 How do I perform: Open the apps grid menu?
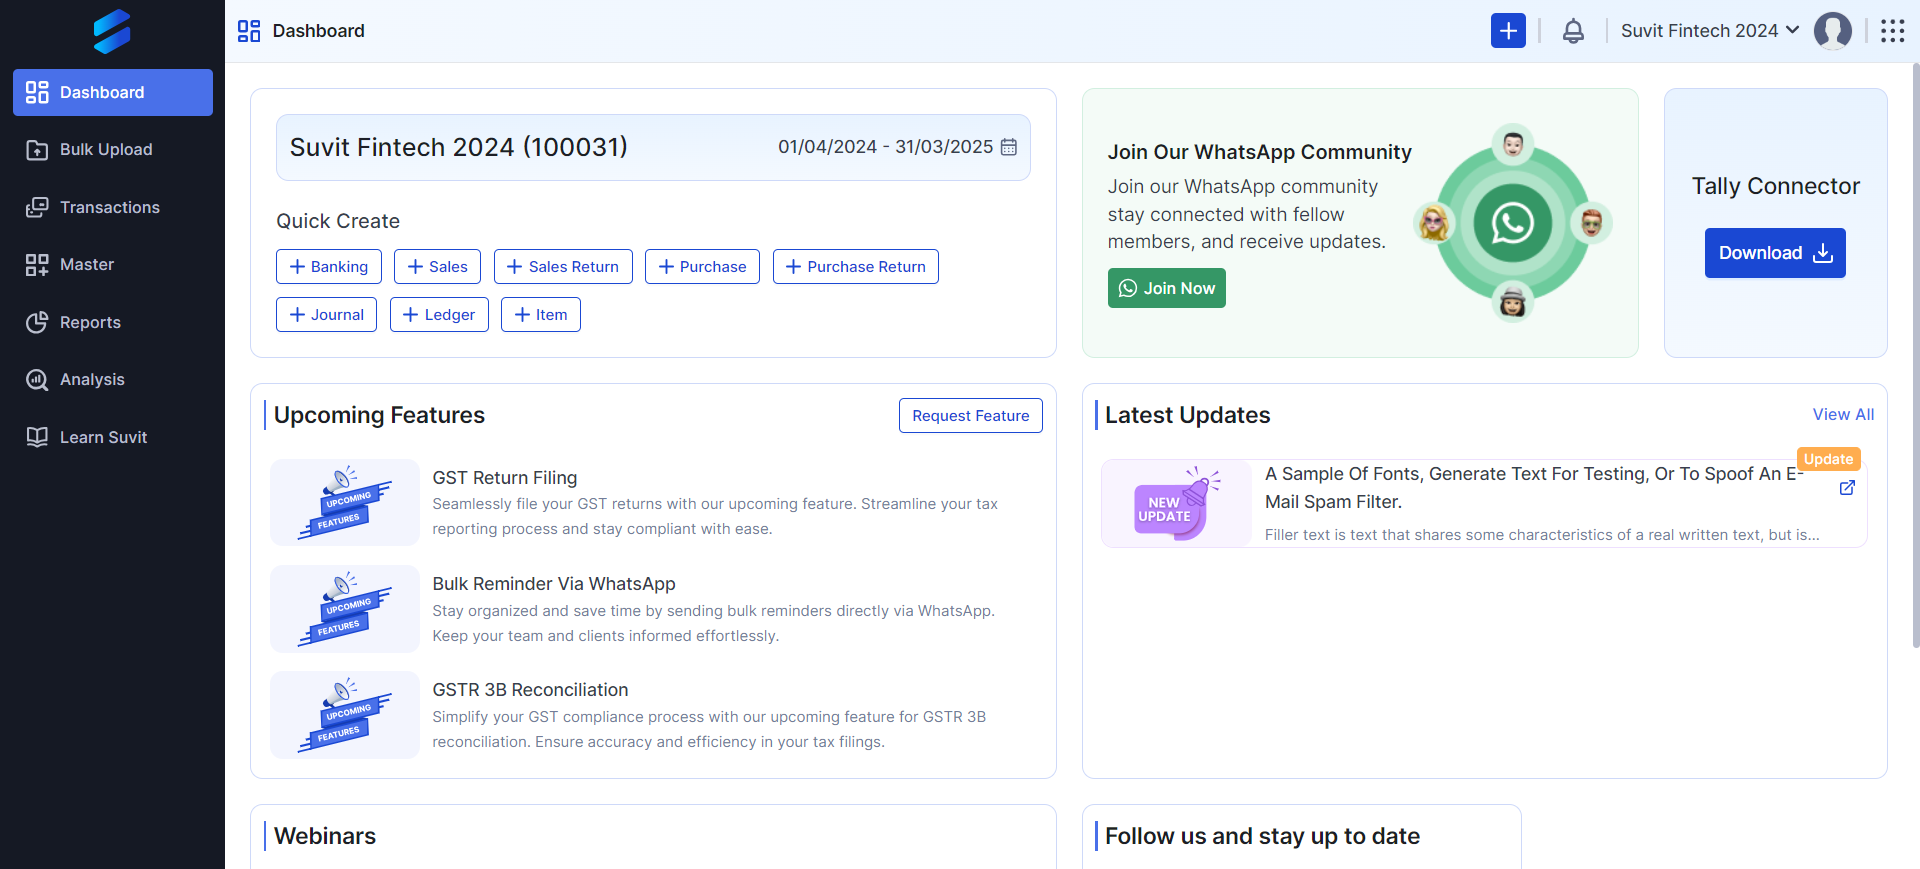coord(1892,31)
